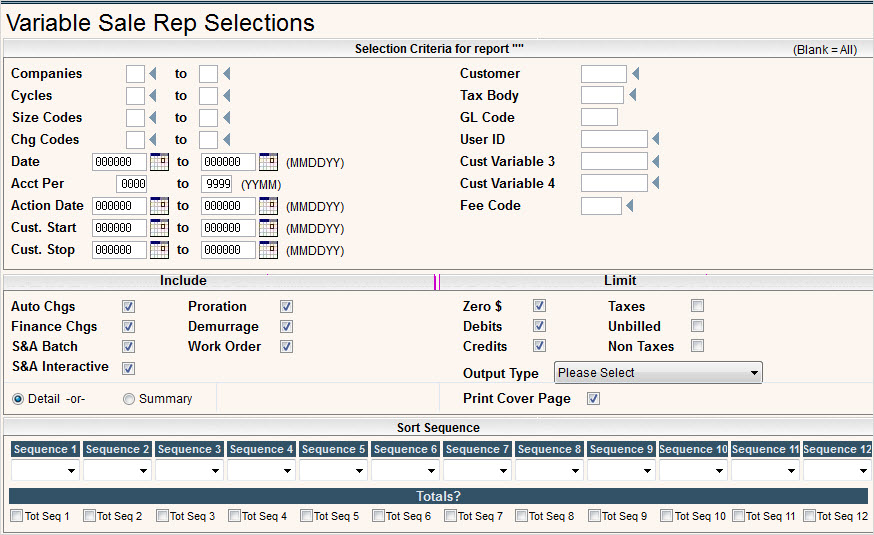Click lookup arrow for Companies from field
Viewport: 874px width, 535px height.
tap(153, 74)
